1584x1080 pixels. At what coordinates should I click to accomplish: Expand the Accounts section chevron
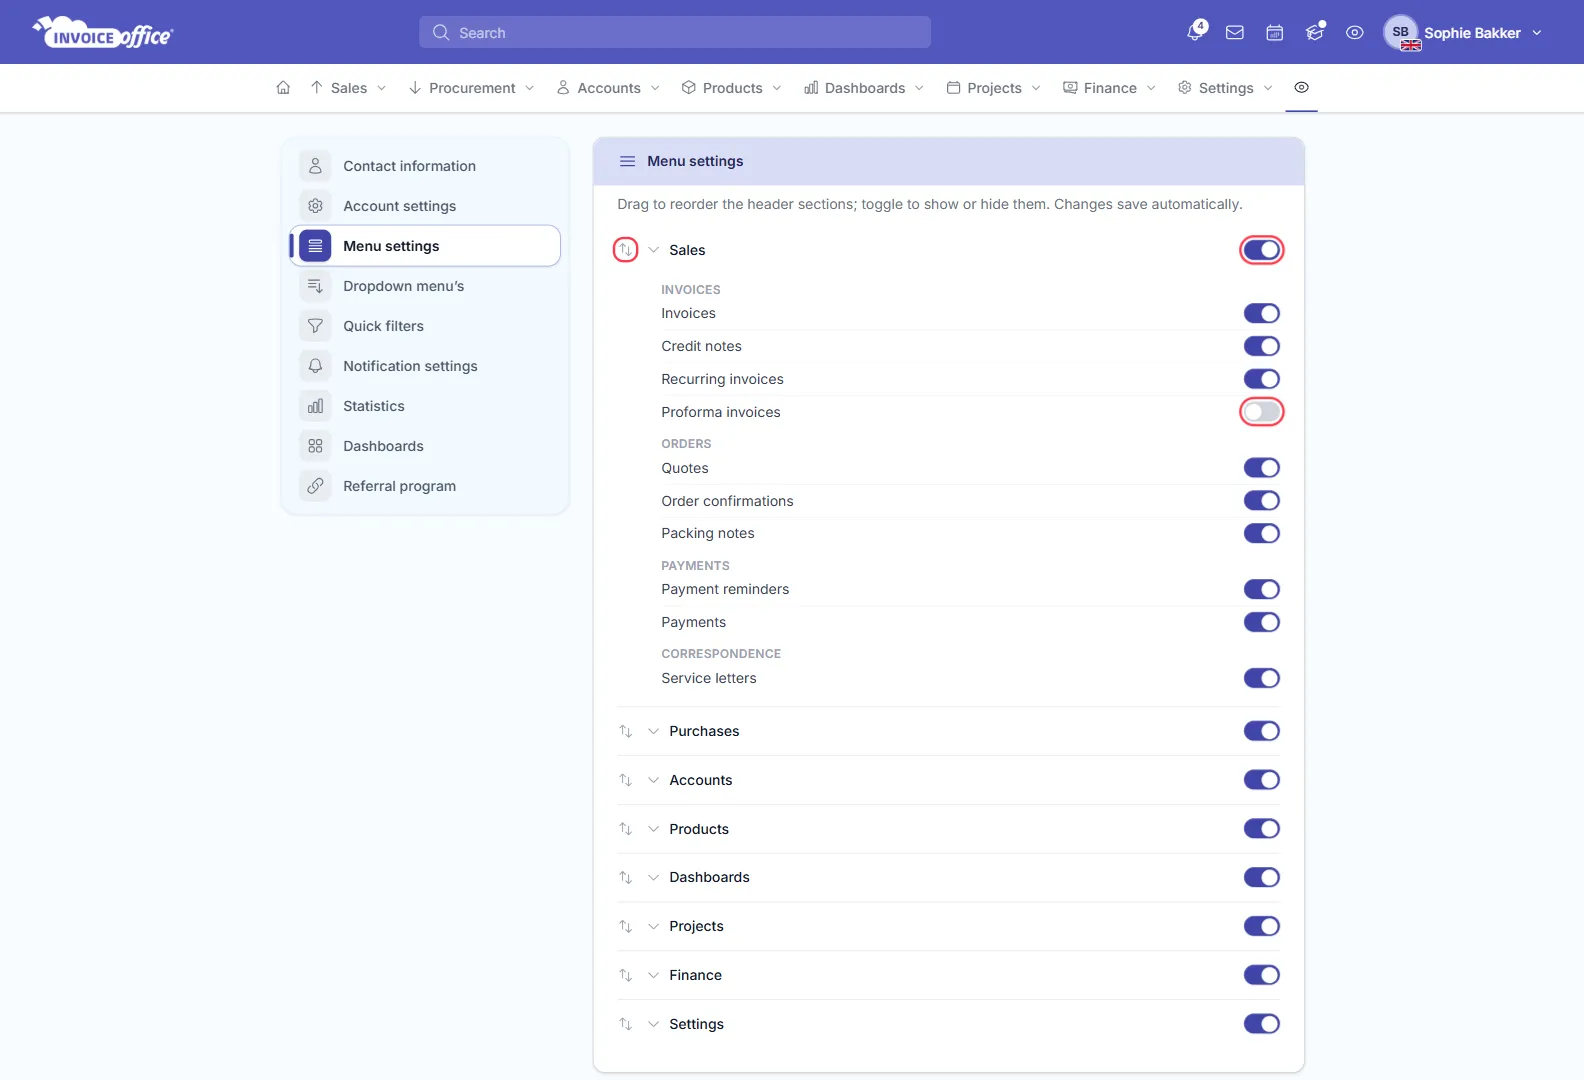tap(653, 780)
